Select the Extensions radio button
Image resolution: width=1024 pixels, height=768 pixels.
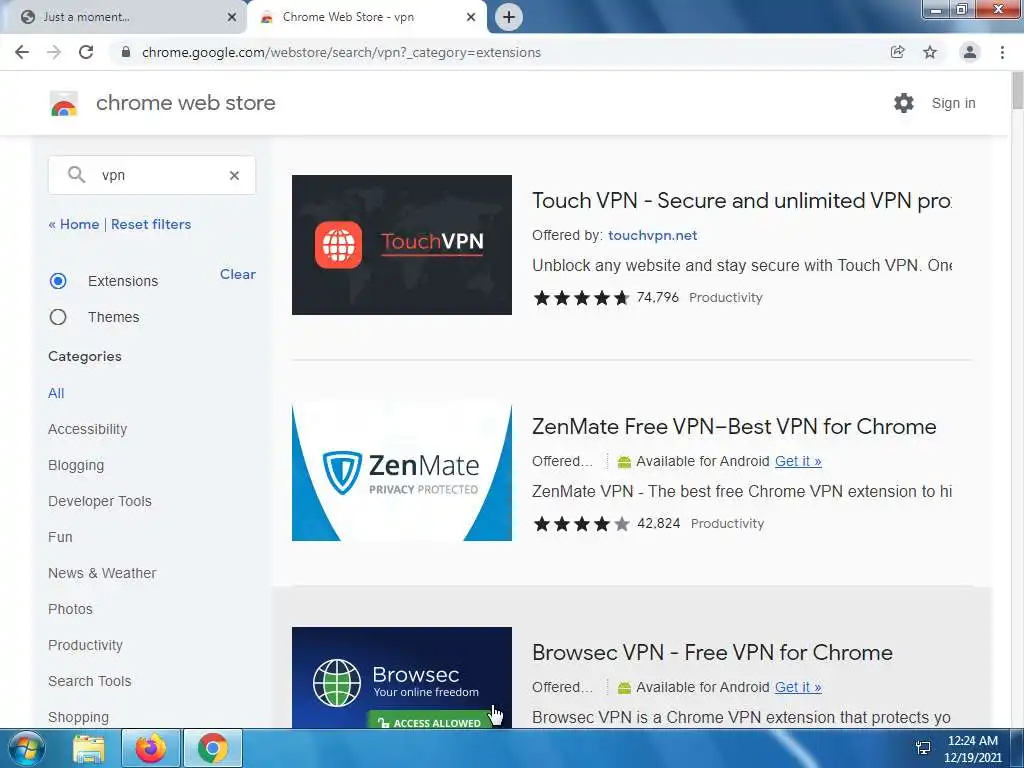click(x=58, y=281)
